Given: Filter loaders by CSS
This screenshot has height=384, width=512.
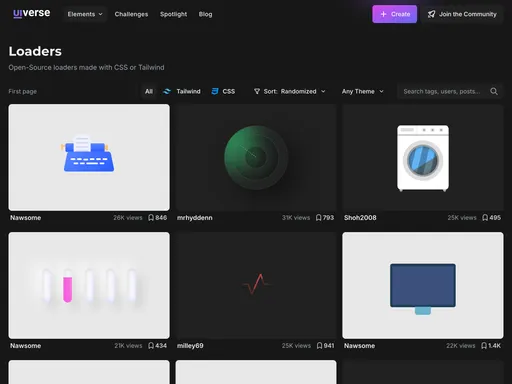Looking at the screenshot, I should coord(223,91).
